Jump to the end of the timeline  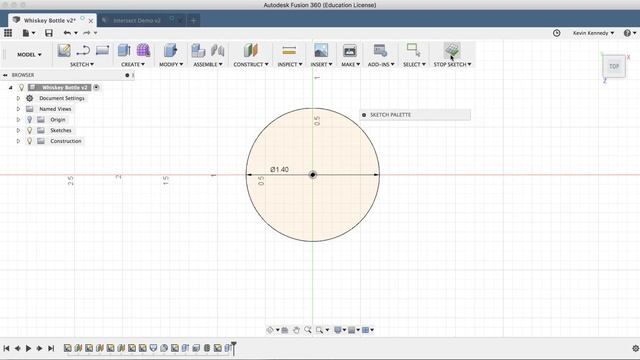(51, 348)
